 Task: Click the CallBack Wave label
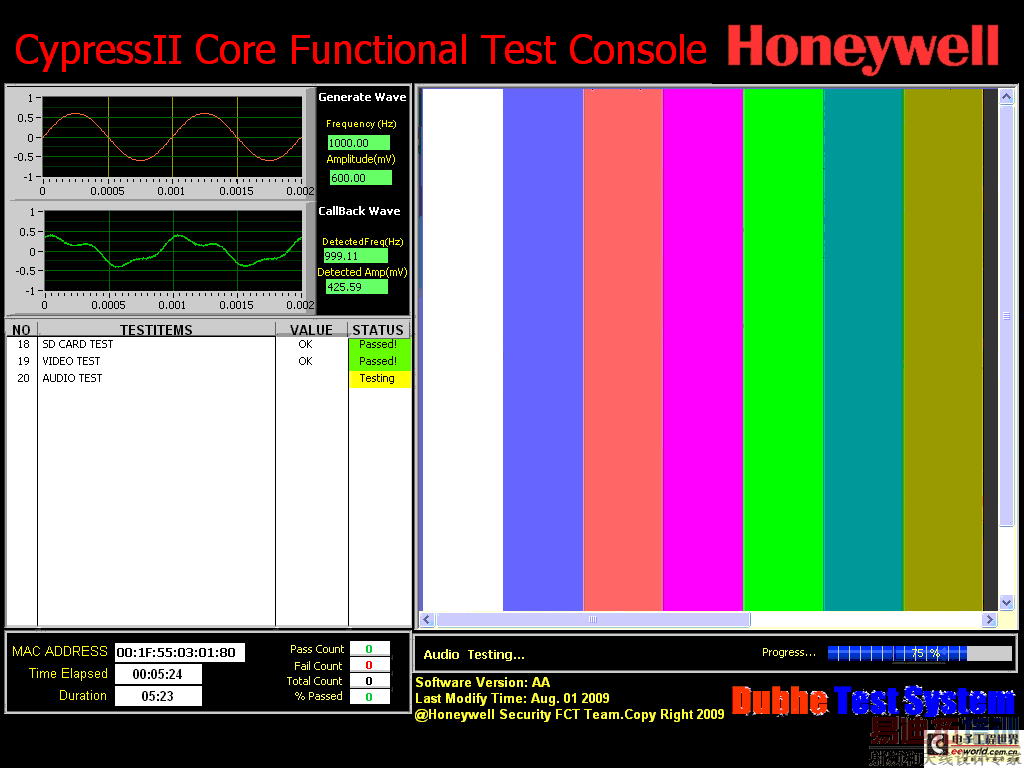359,211
